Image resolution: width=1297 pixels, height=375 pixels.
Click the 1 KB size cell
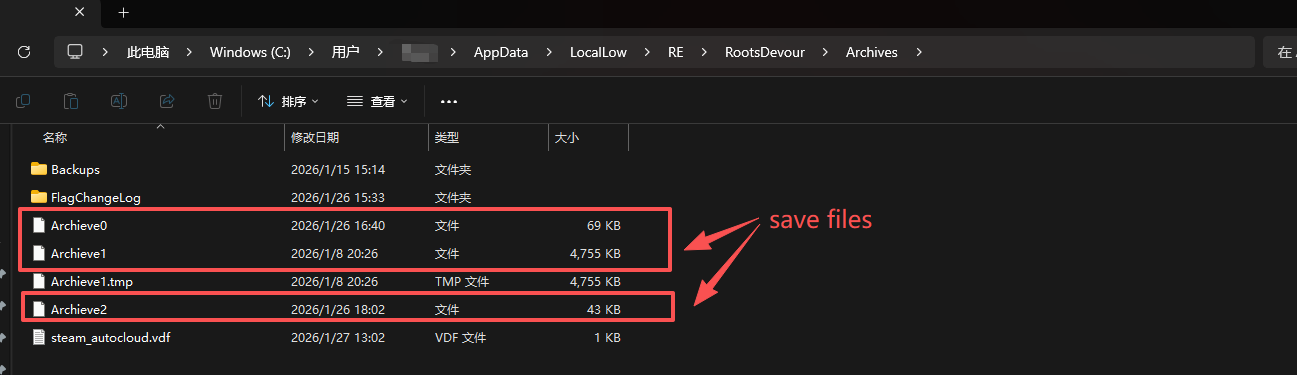[607, 338]
